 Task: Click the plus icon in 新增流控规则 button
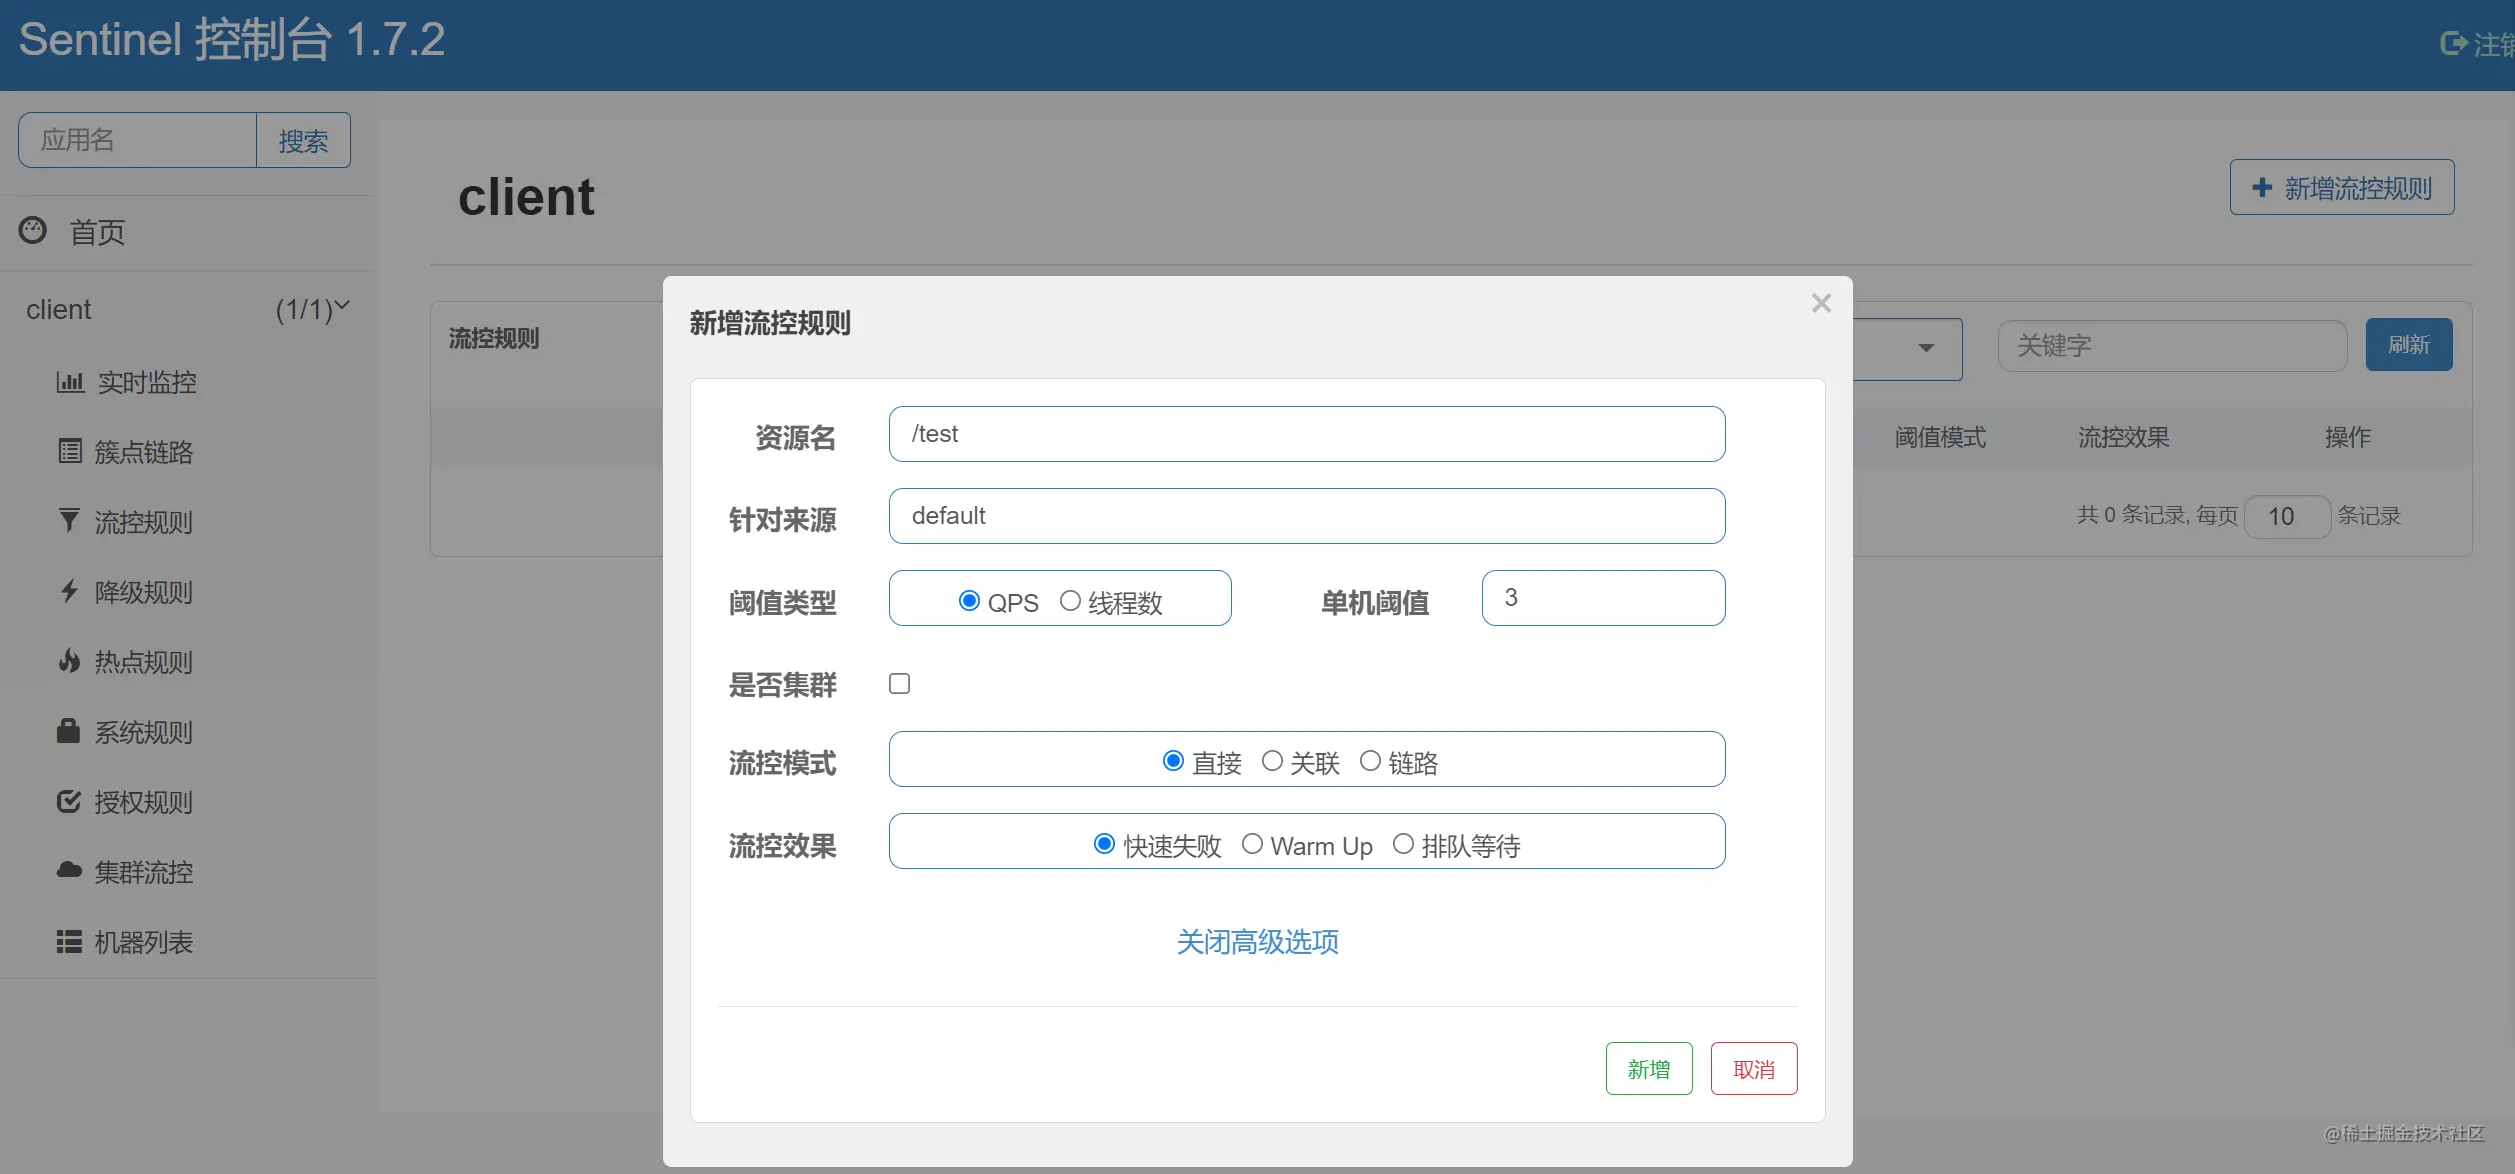pyautogui.click(x=2262, y=187)
